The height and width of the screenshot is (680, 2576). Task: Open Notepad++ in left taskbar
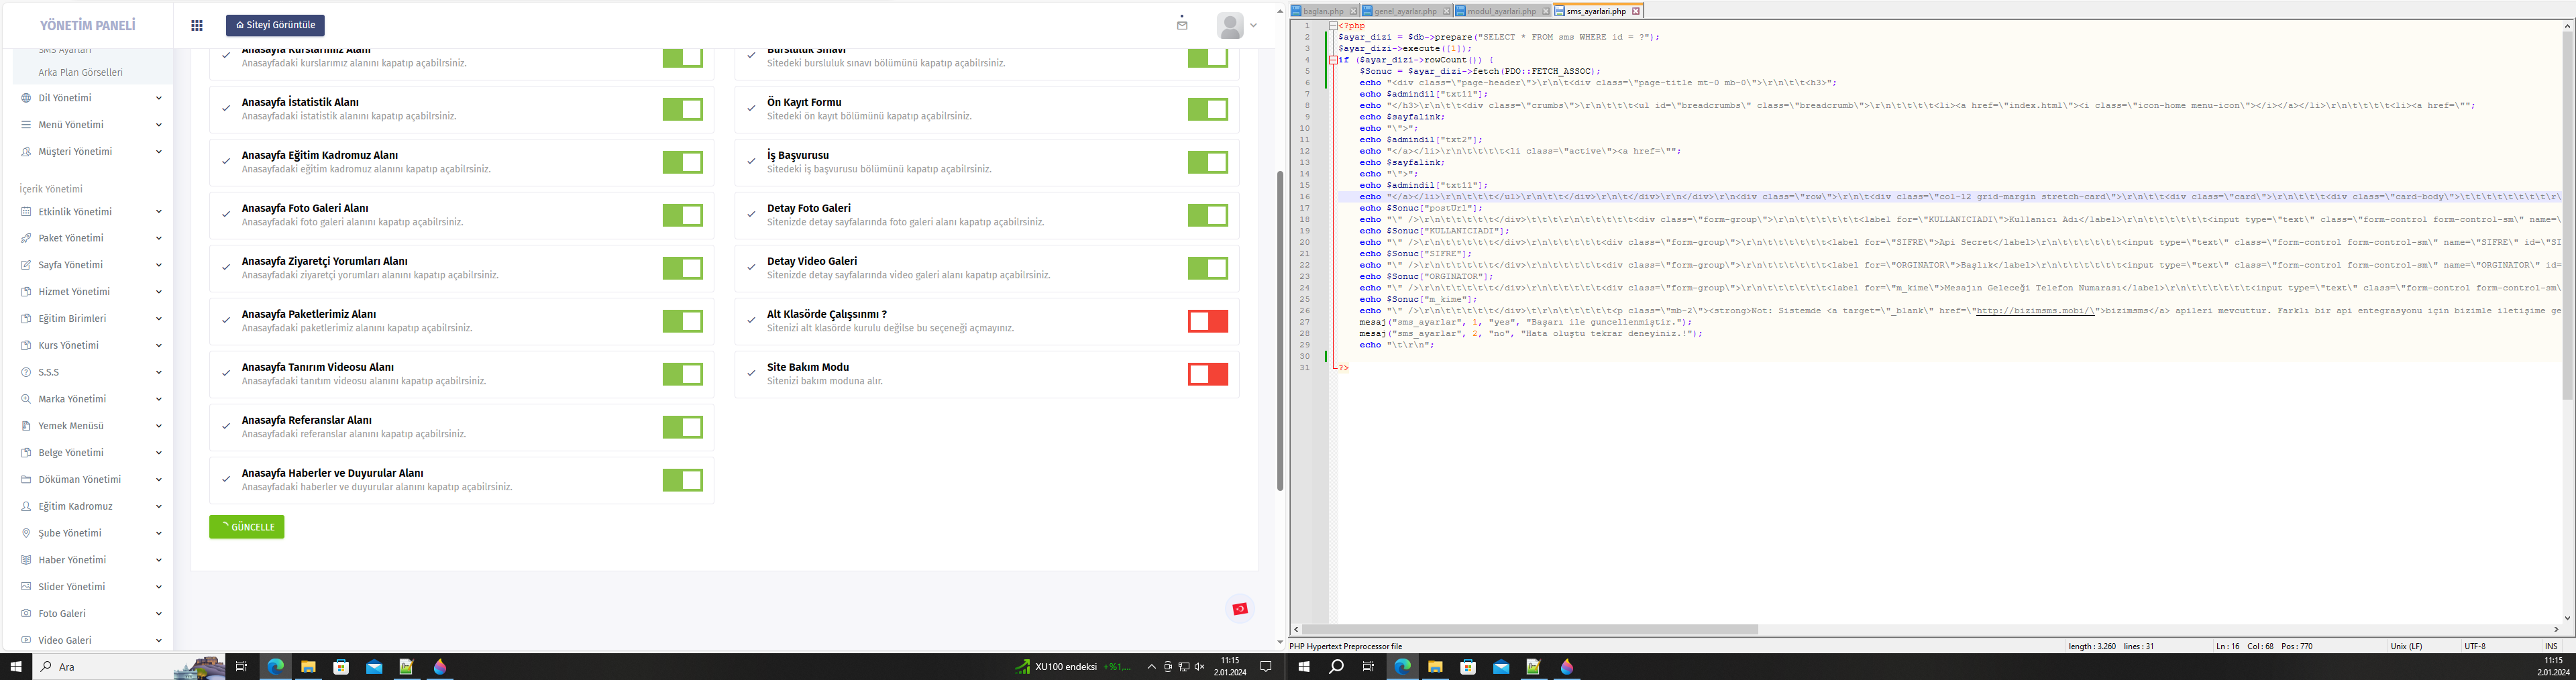(406, 666)
